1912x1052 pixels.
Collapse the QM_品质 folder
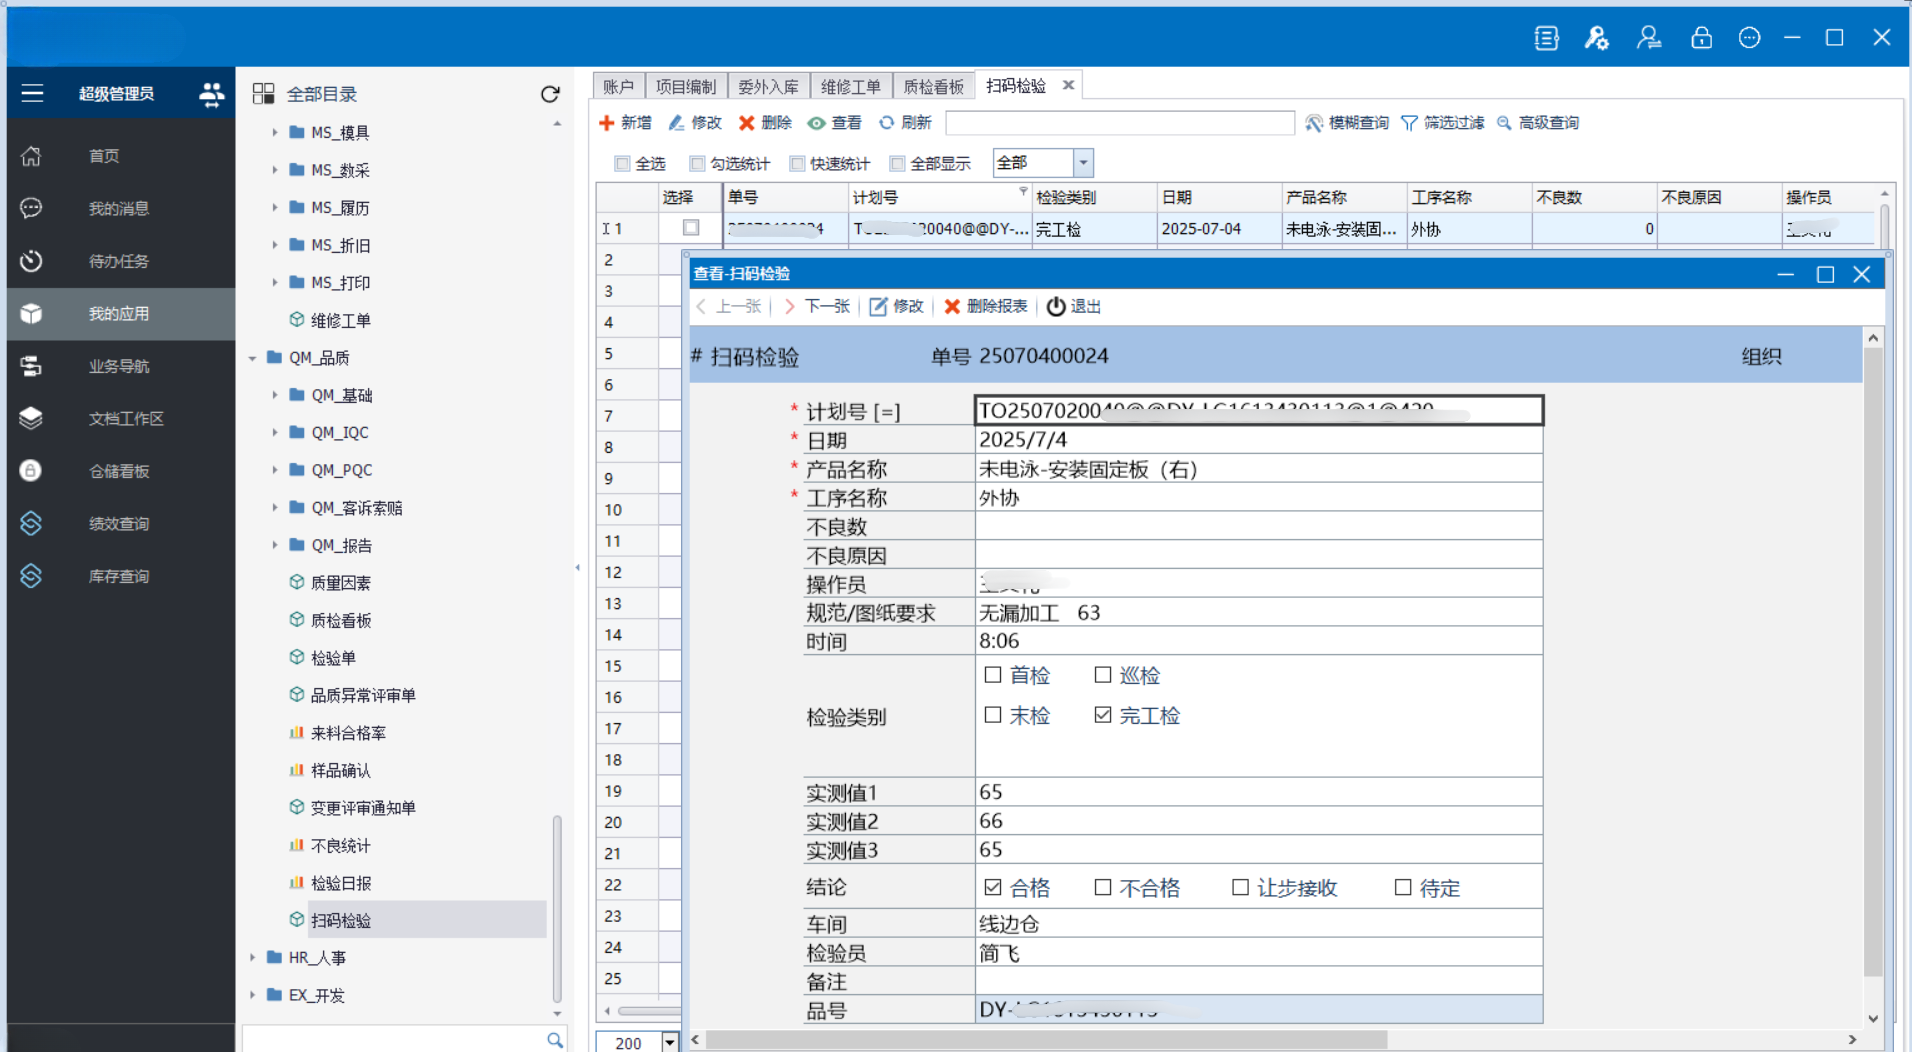pos(253,358)
